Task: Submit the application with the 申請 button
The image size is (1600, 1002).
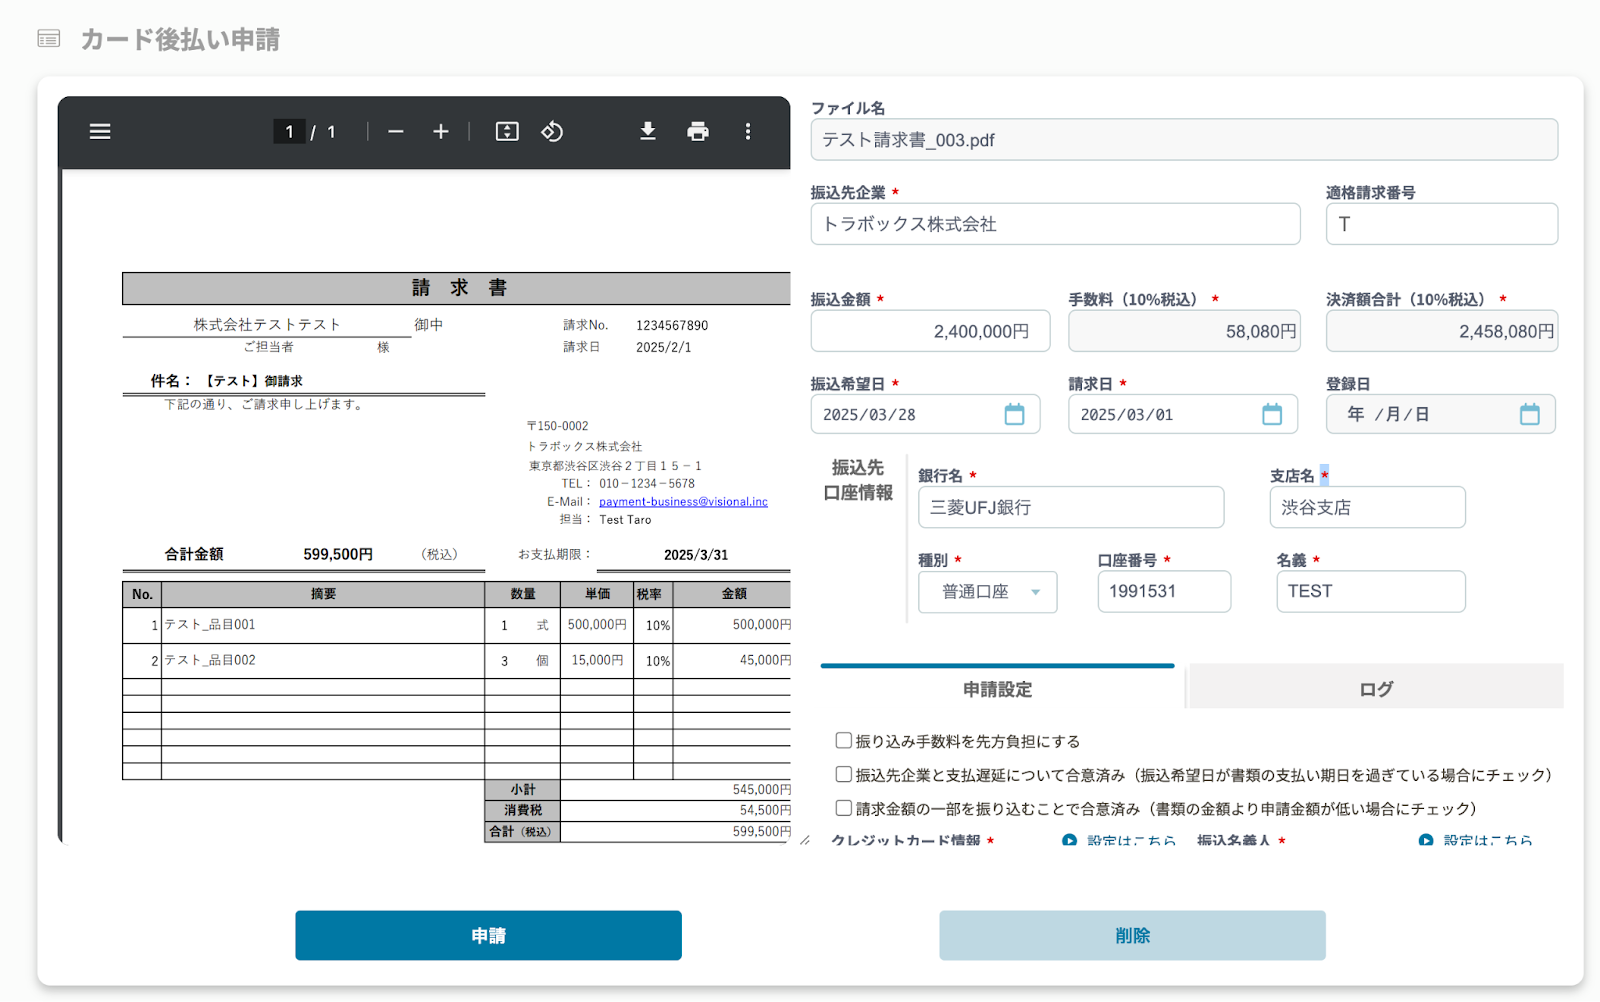Action: click(x=488, y=935)
